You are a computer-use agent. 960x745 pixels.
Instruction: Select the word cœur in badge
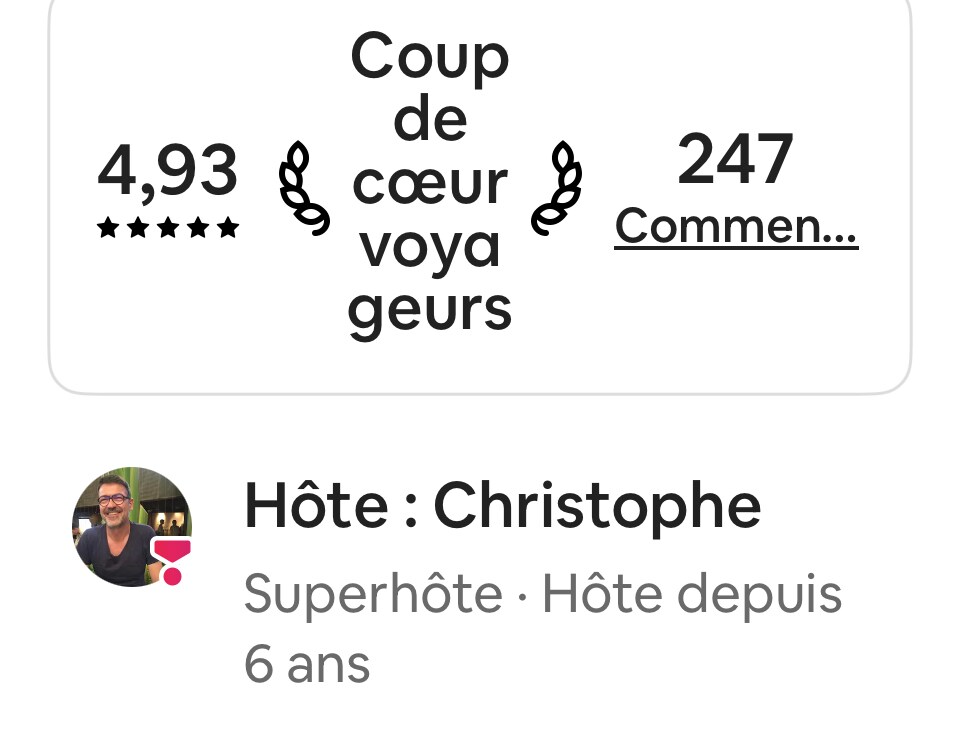pos(430,184)
